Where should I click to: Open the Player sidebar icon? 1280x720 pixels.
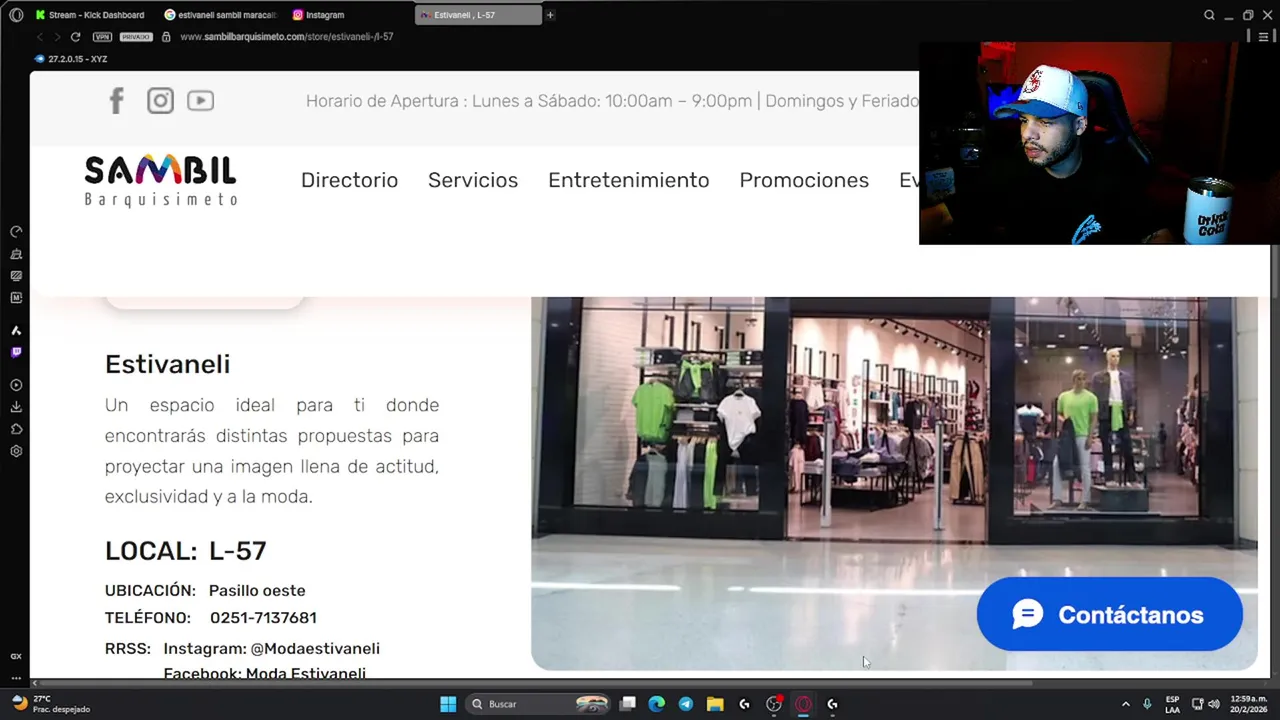(16, 385)
